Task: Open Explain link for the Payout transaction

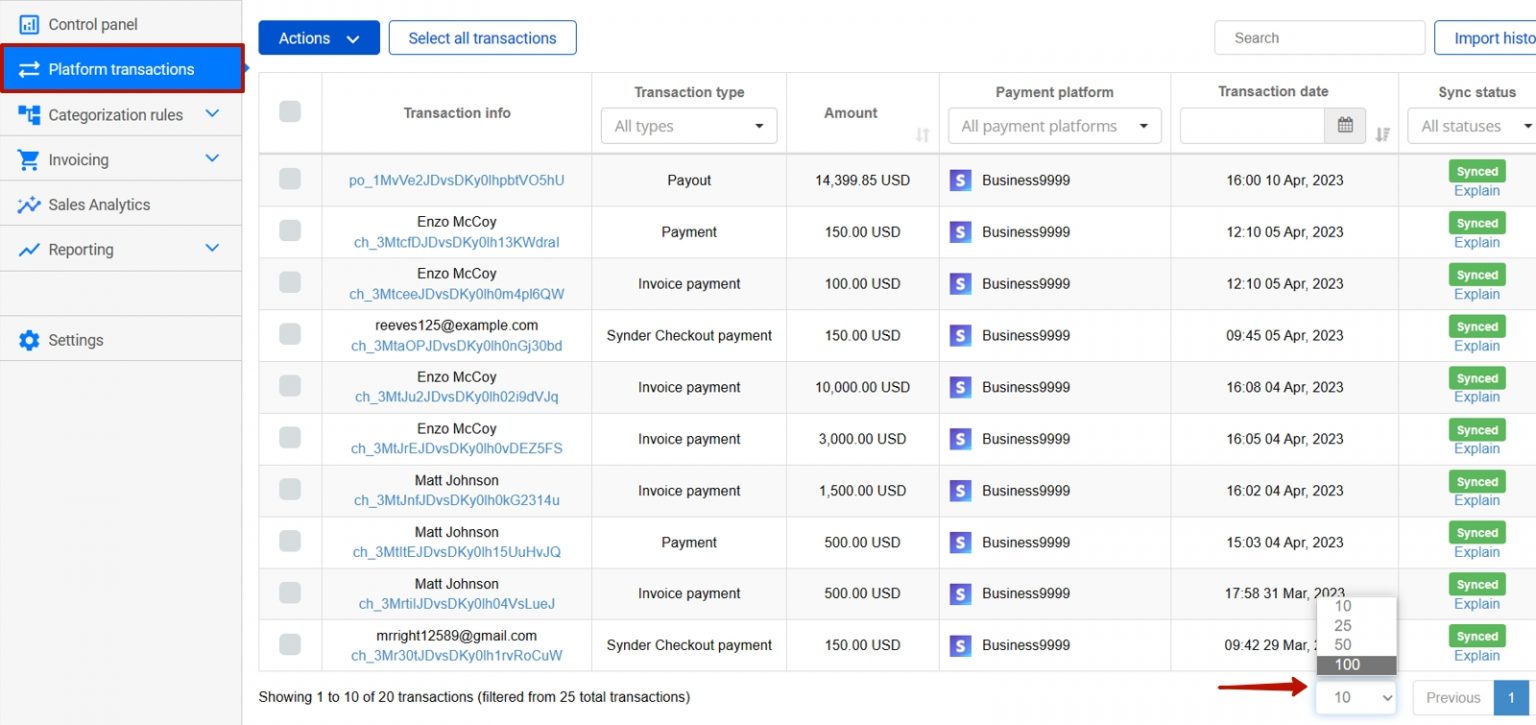Action: point(1476,191)
